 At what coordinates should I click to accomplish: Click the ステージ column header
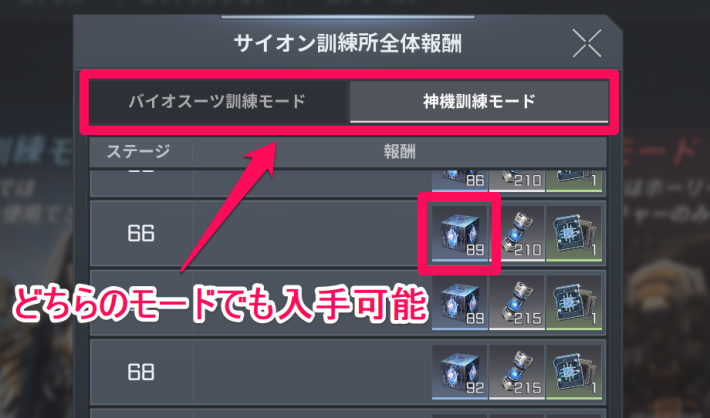[x=138, y=151]
